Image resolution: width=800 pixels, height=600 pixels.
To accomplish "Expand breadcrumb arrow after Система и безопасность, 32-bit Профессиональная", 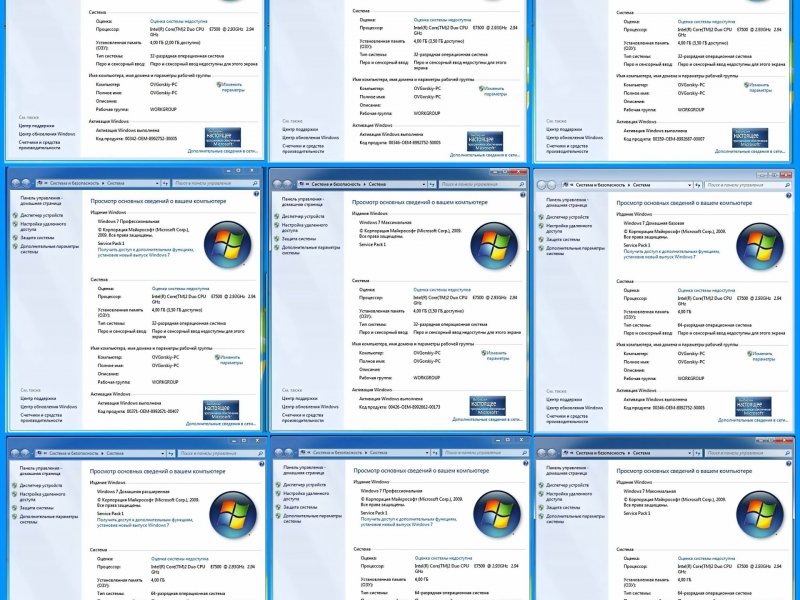I will click(103, 183).
